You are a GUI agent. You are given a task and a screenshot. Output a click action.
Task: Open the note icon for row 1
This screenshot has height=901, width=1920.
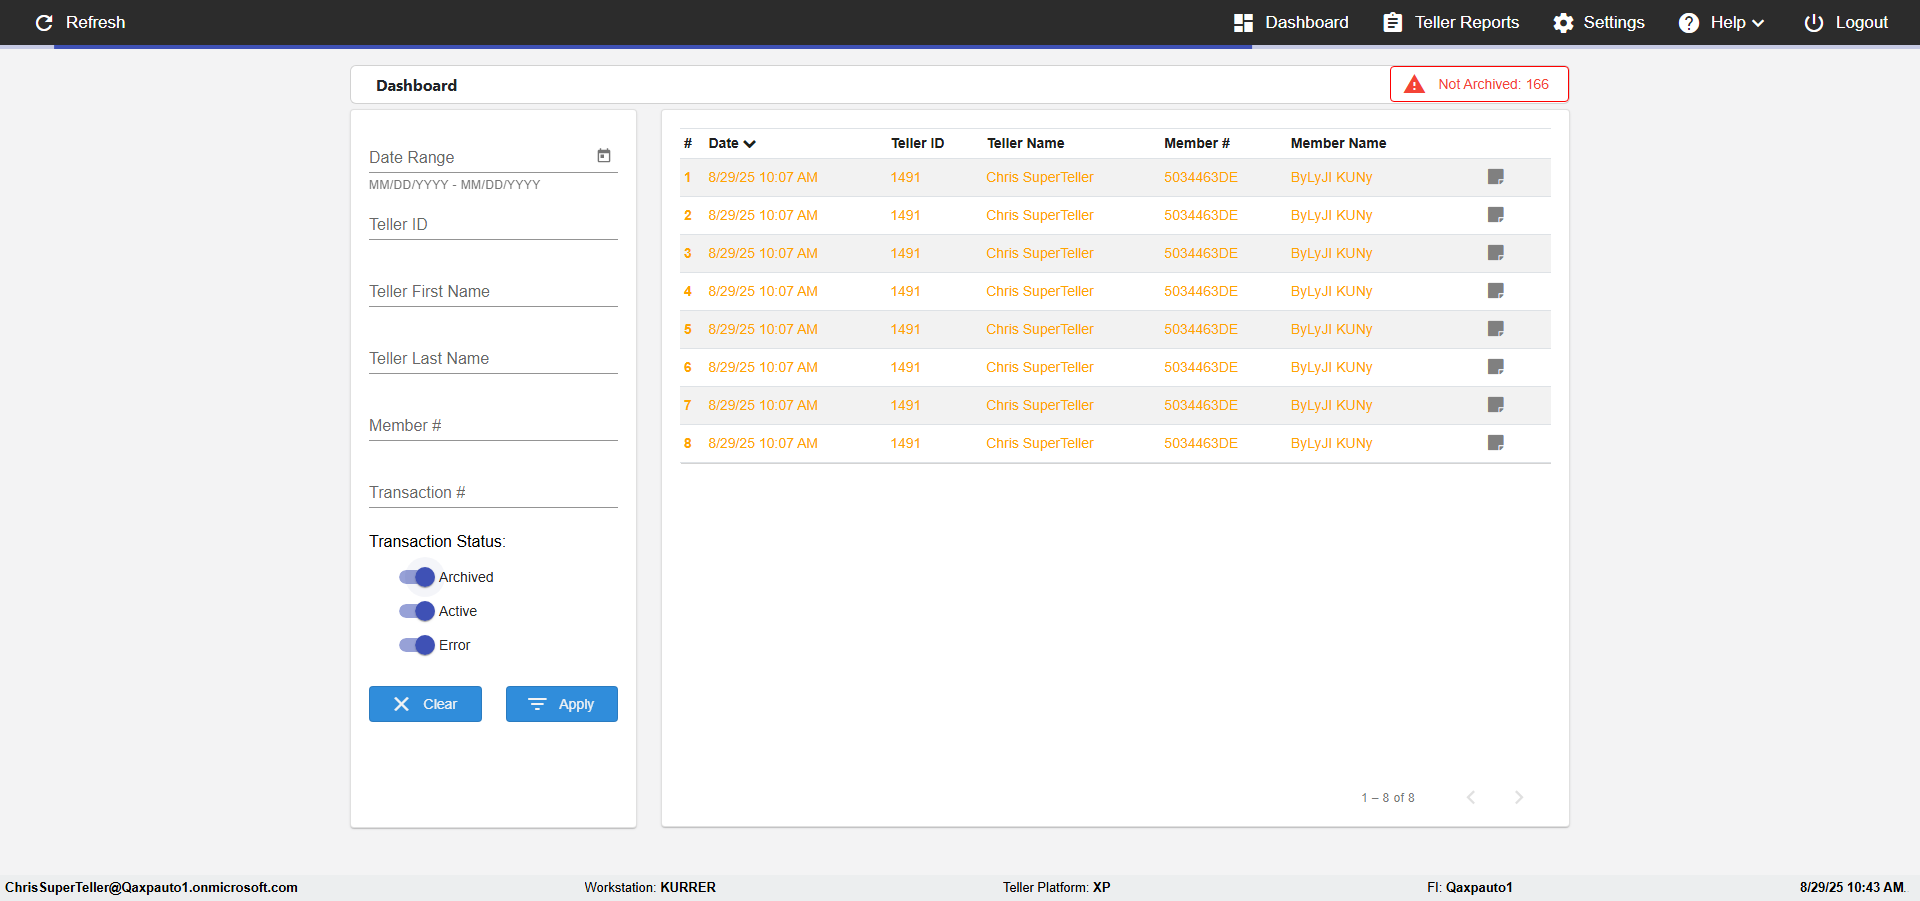(x=1496, y=177)
